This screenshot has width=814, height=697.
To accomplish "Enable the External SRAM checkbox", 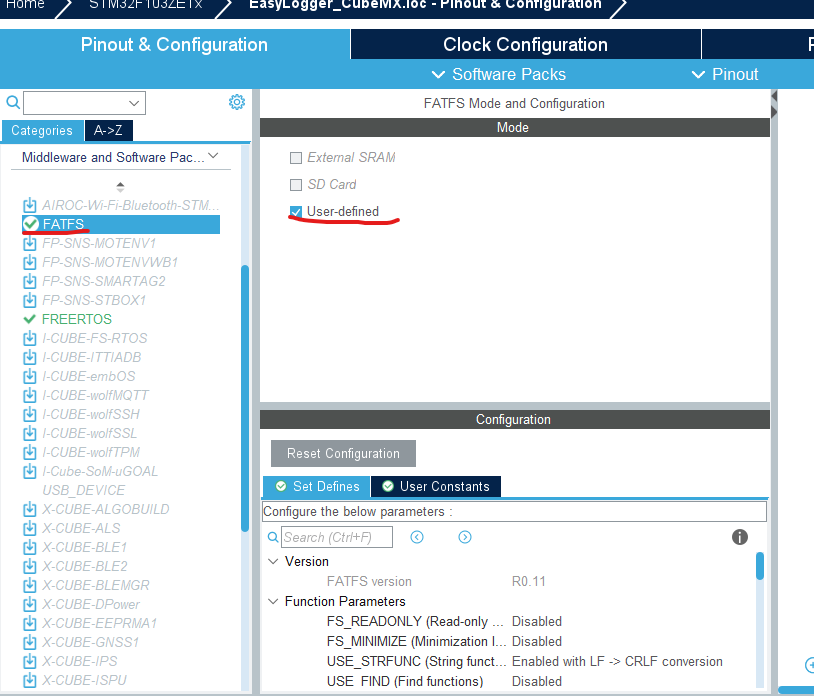I will point(295,157).
